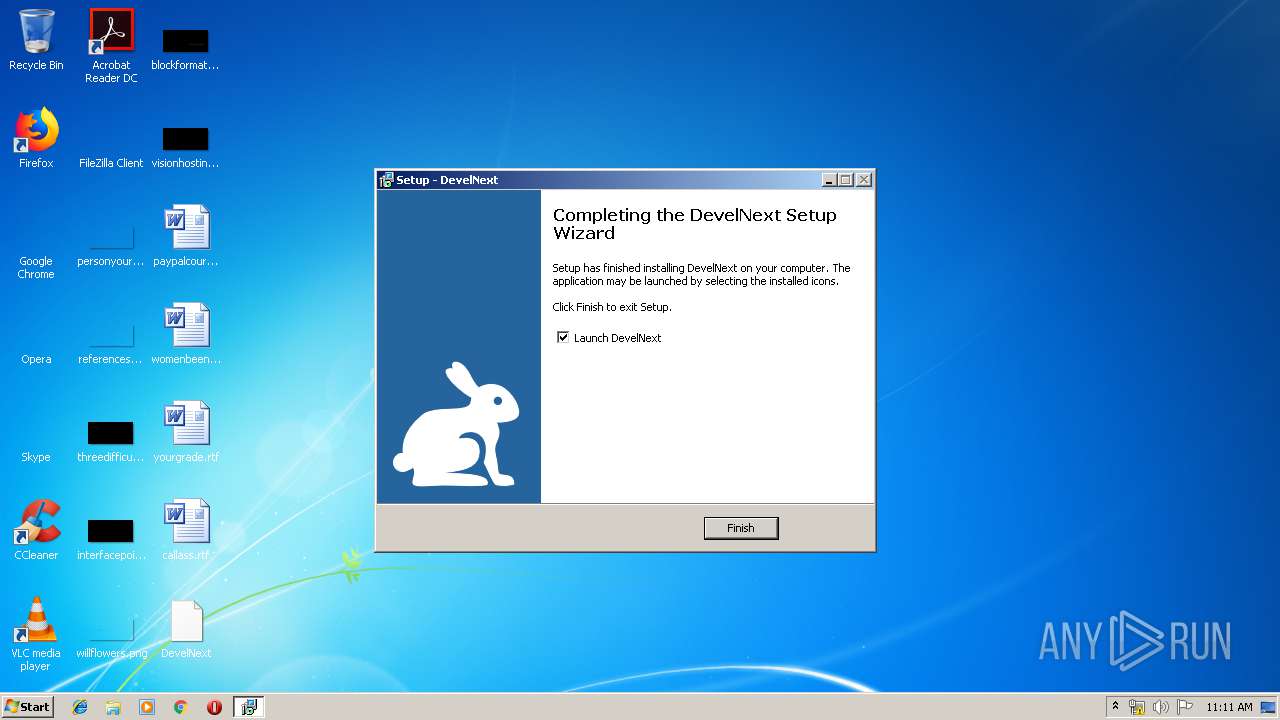1280x720 pixels.
Task: Select the FileZilla Client desktop label
Action: point(111,164)
